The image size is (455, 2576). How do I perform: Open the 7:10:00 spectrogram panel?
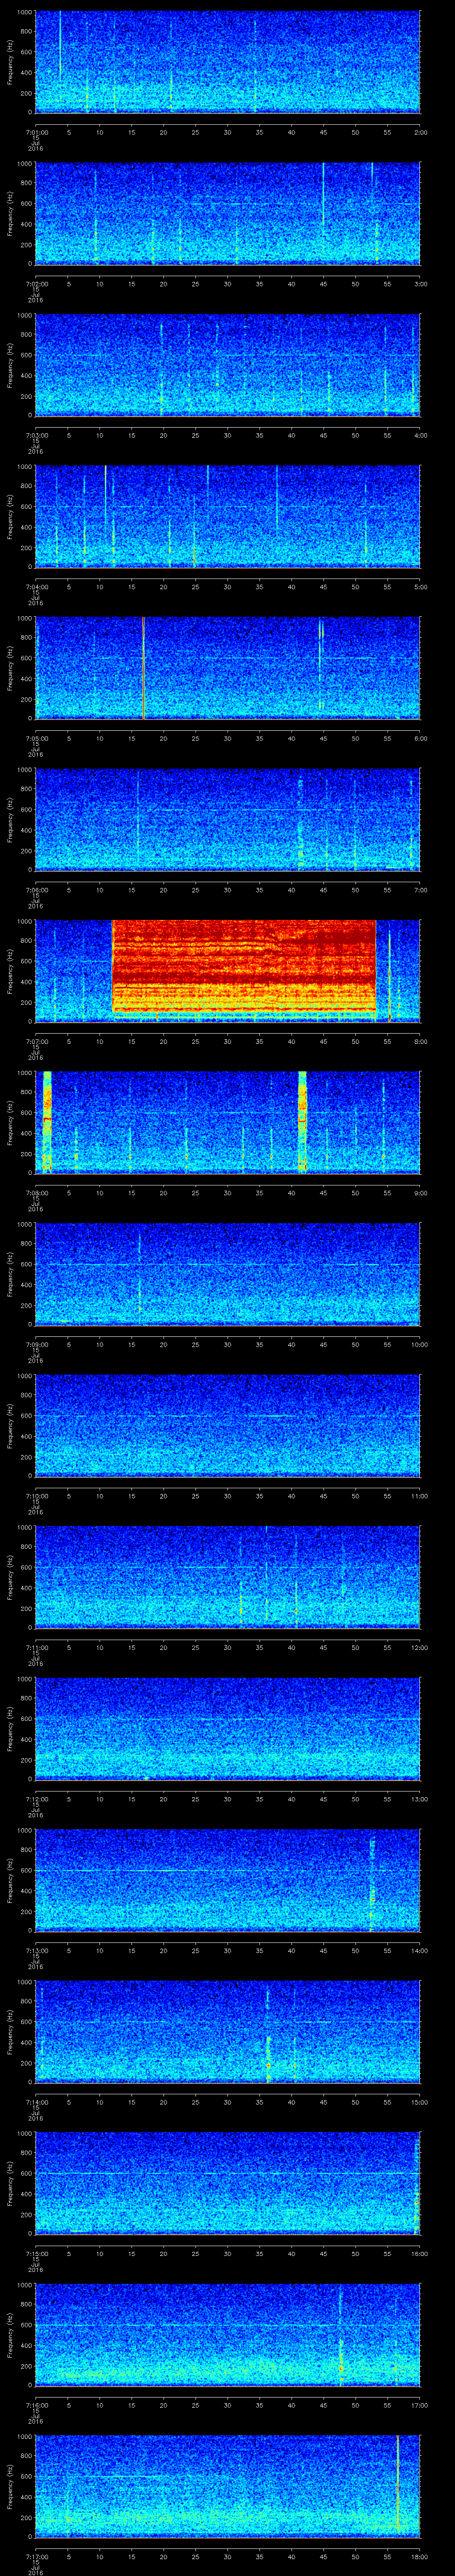point(227,1425)
